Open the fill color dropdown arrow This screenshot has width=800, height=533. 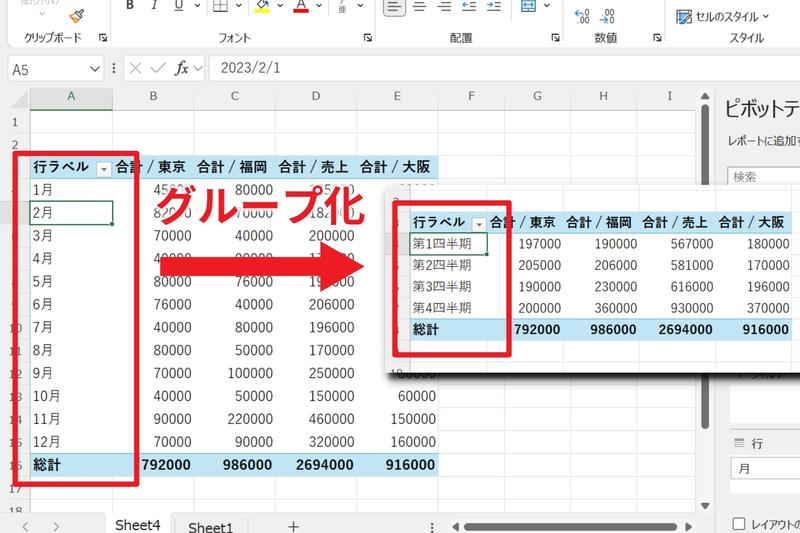(x=280, y=6)
